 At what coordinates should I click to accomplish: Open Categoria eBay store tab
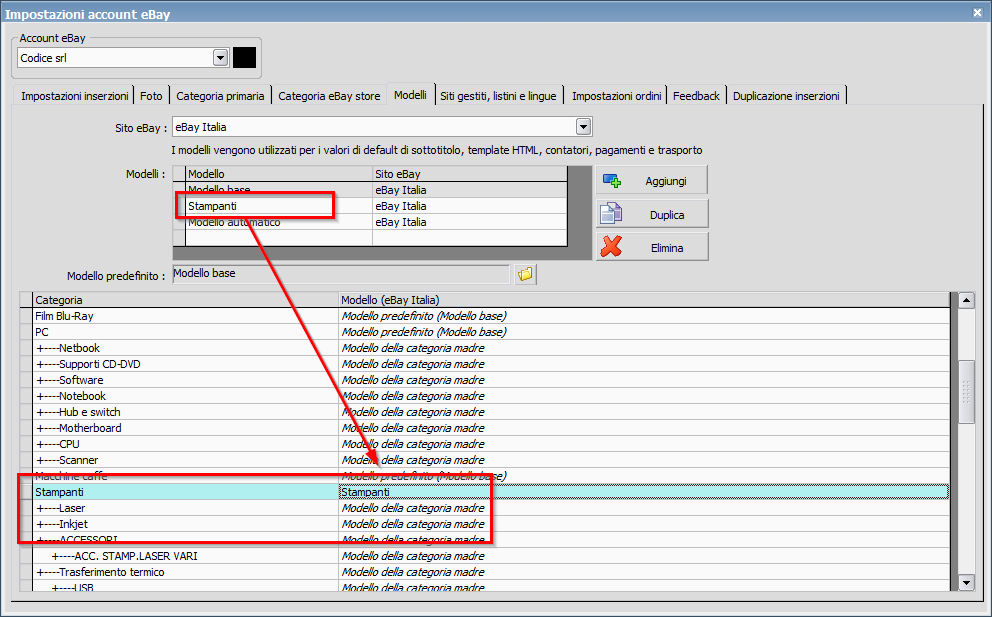tap(329, 96)
